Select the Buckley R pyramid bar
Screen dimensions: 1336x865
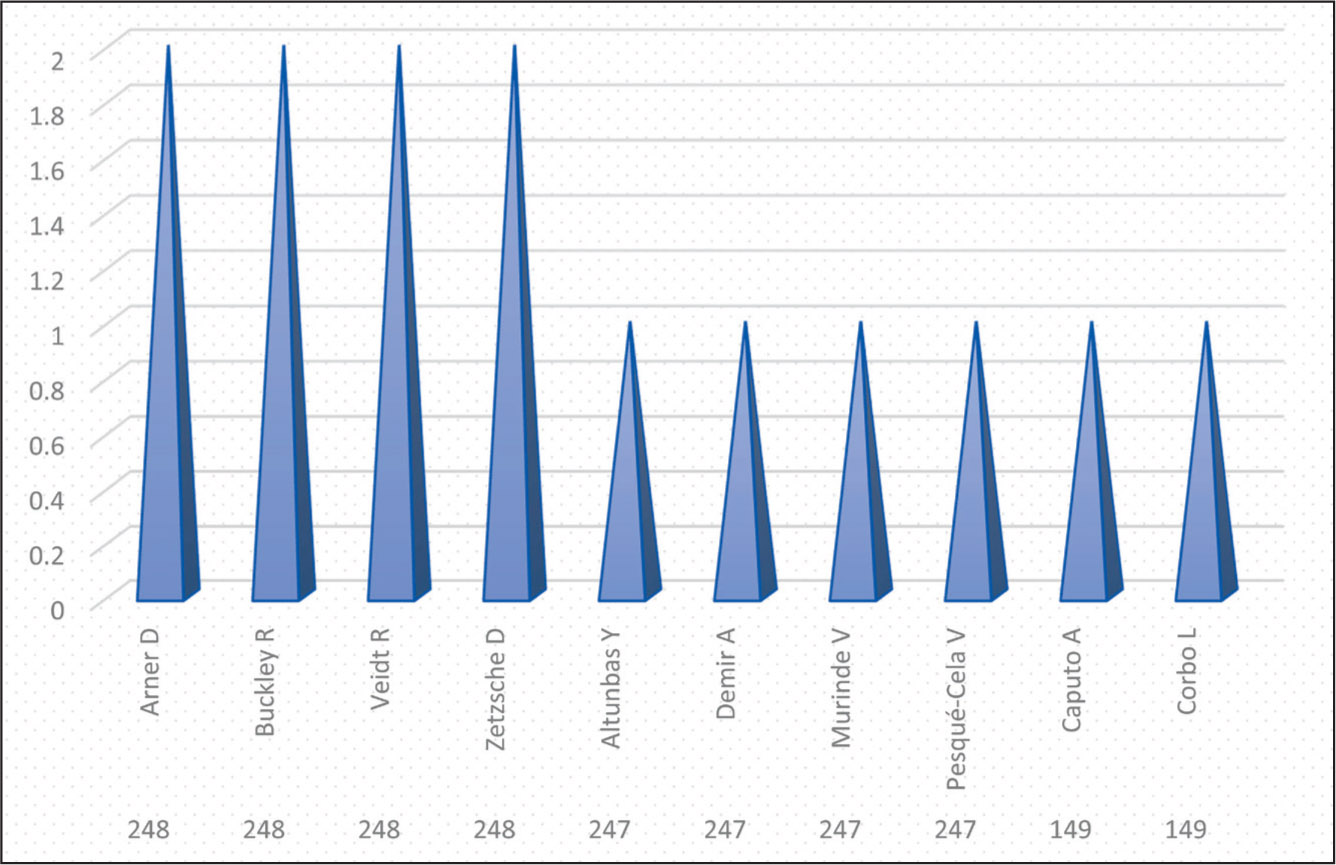pos(284,323)
